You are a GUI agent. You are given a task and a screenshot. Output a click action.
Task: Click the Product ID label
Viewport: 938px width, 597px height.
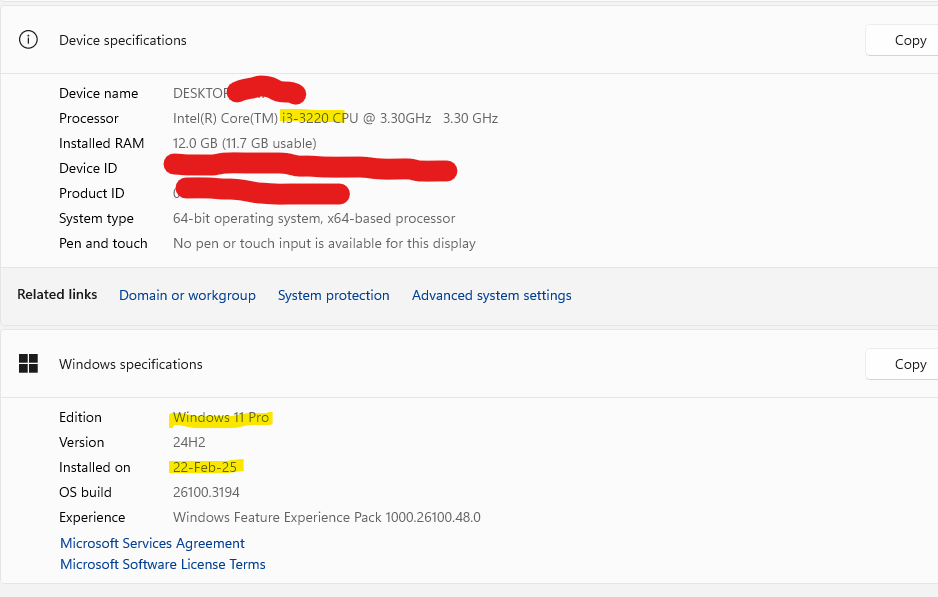(x=92, y=193)
